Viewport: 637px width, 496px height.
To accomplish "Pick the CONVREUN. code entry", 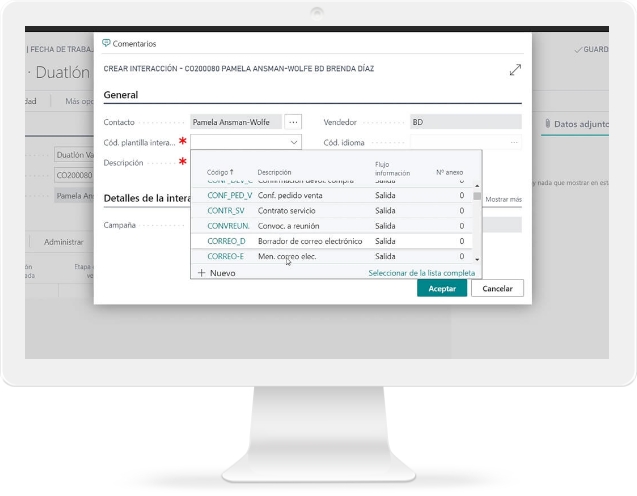I will pyautogui.click(x=227, y=226).
